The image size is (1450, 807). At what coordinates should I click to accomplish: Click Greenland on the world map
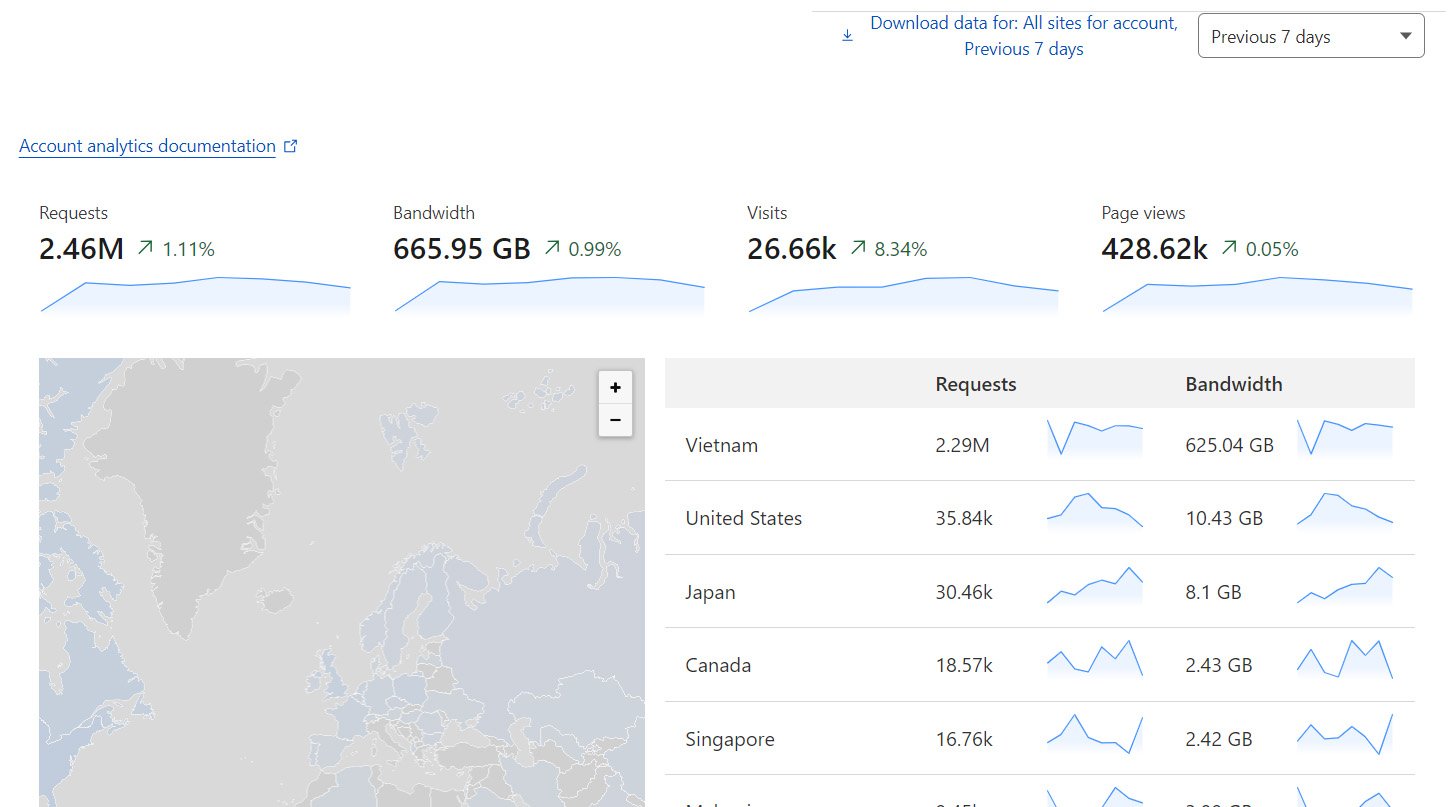[x=200, y=500]
